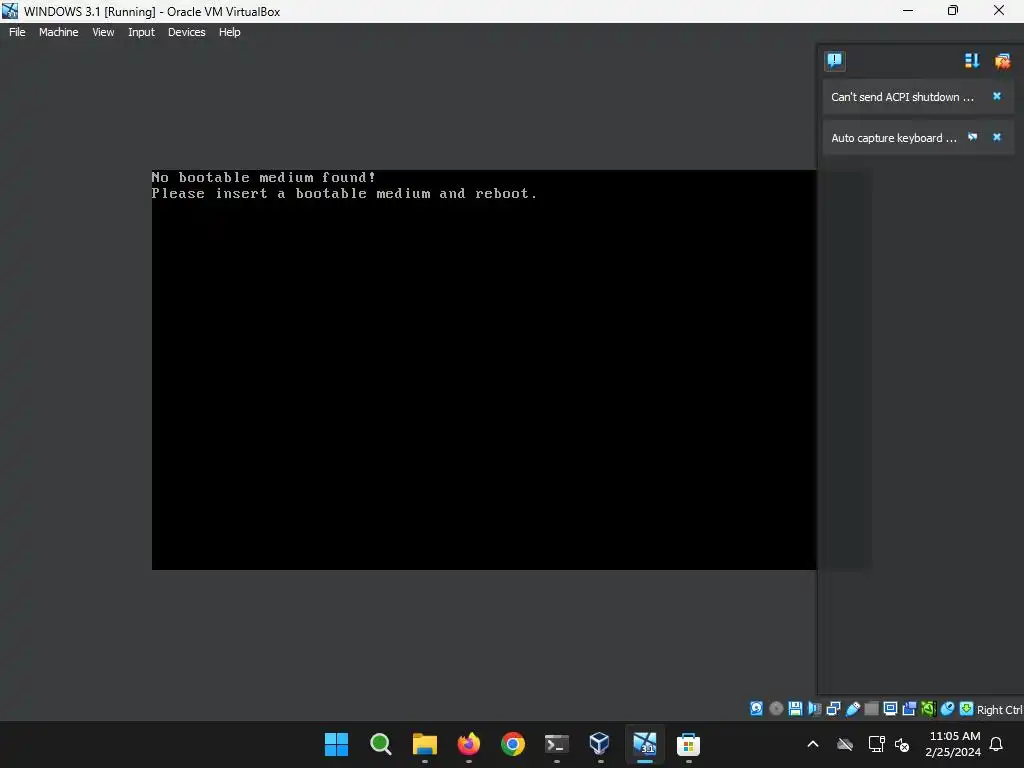Screen dimensions: 1024x768
Task: Click the floppy disk status icon
Action: tap(795, 709)
